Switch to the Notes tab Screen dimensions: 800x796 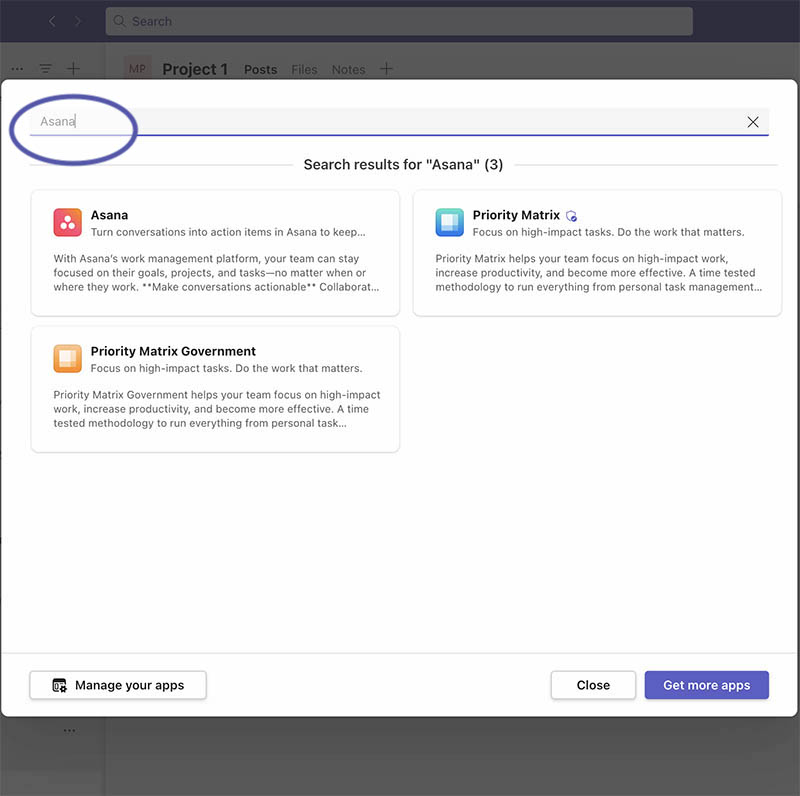tap(348, 69)
